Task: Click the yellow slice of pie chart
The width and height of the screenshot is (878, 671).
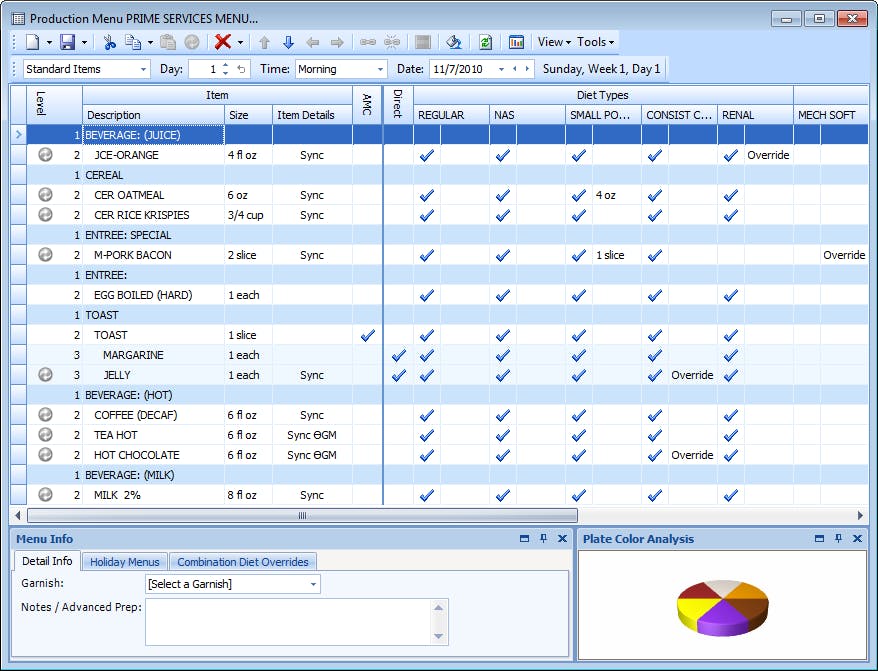Action: [693, 611]
